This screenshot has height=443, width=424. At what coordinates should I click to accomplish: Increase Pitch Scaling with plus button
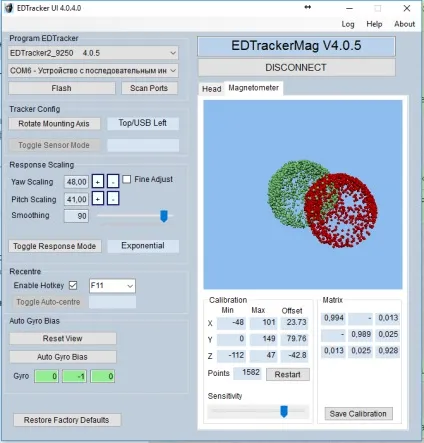point(98,199)
